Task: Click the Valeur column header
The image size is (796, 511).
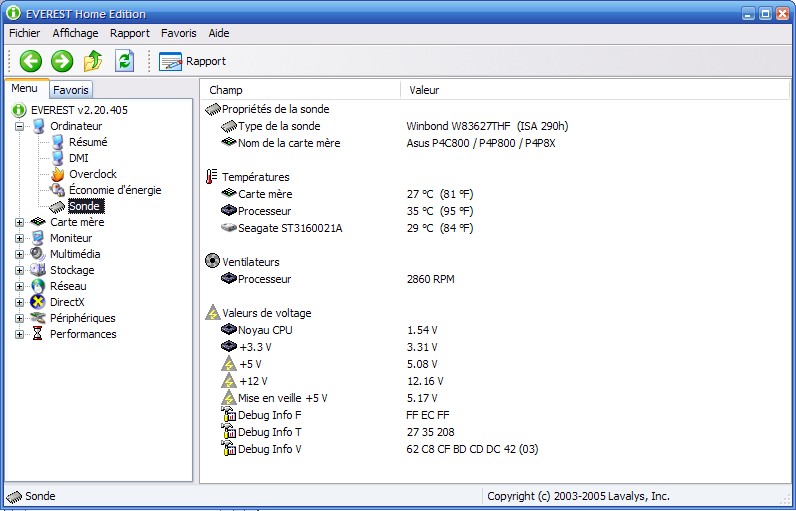Action: pos(424,90)
